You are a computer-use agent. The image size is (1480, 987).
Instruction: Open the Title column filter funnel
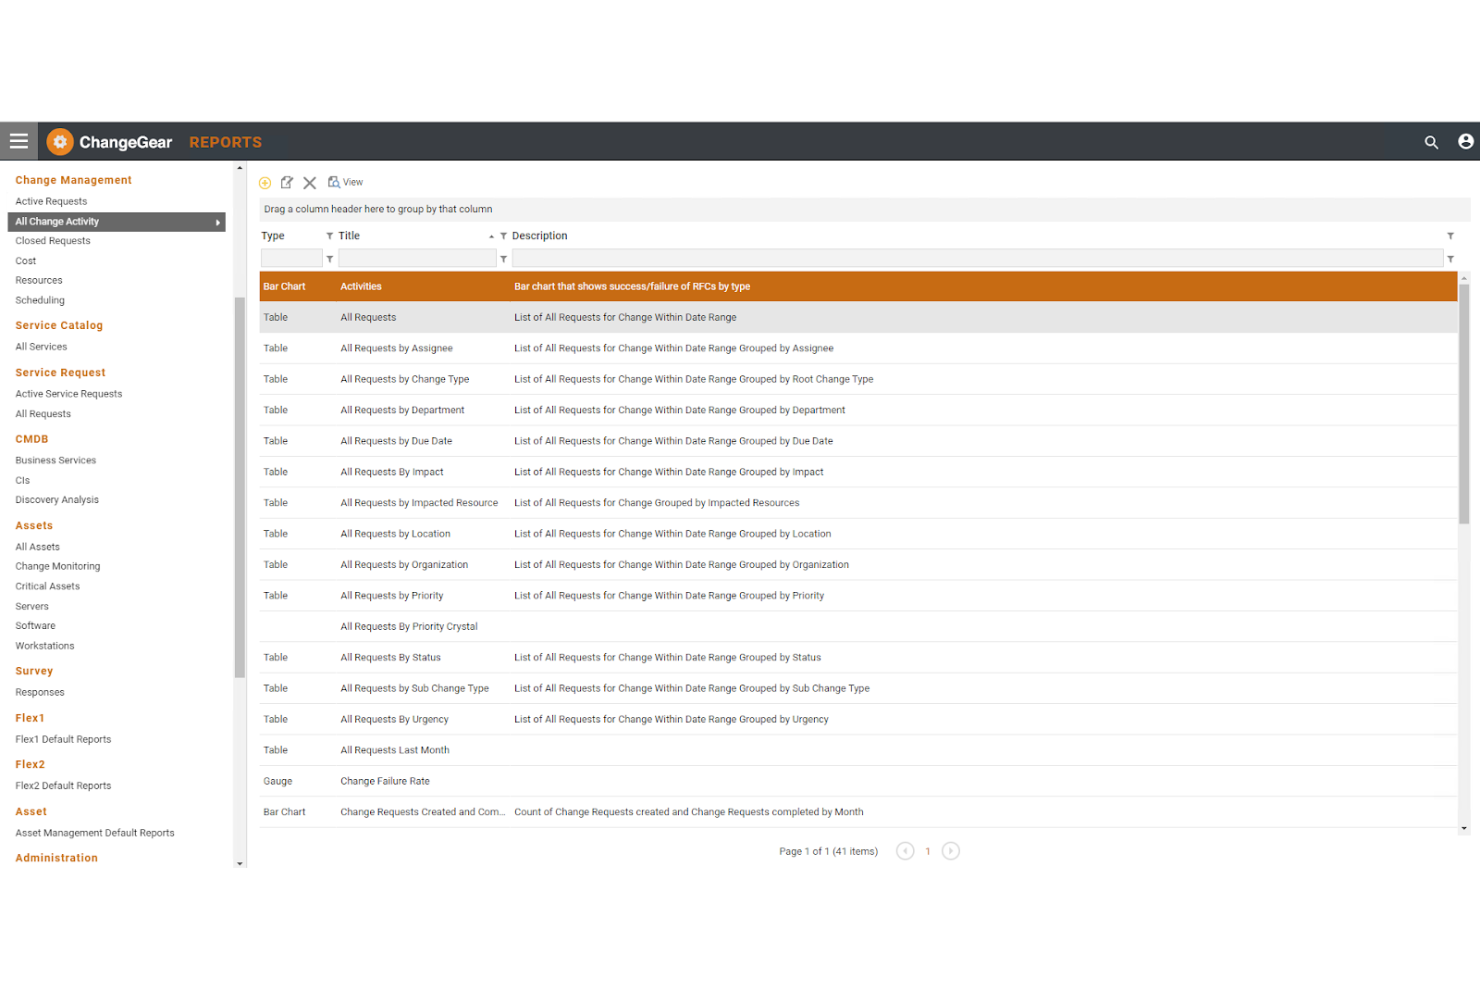click(503, 235)
